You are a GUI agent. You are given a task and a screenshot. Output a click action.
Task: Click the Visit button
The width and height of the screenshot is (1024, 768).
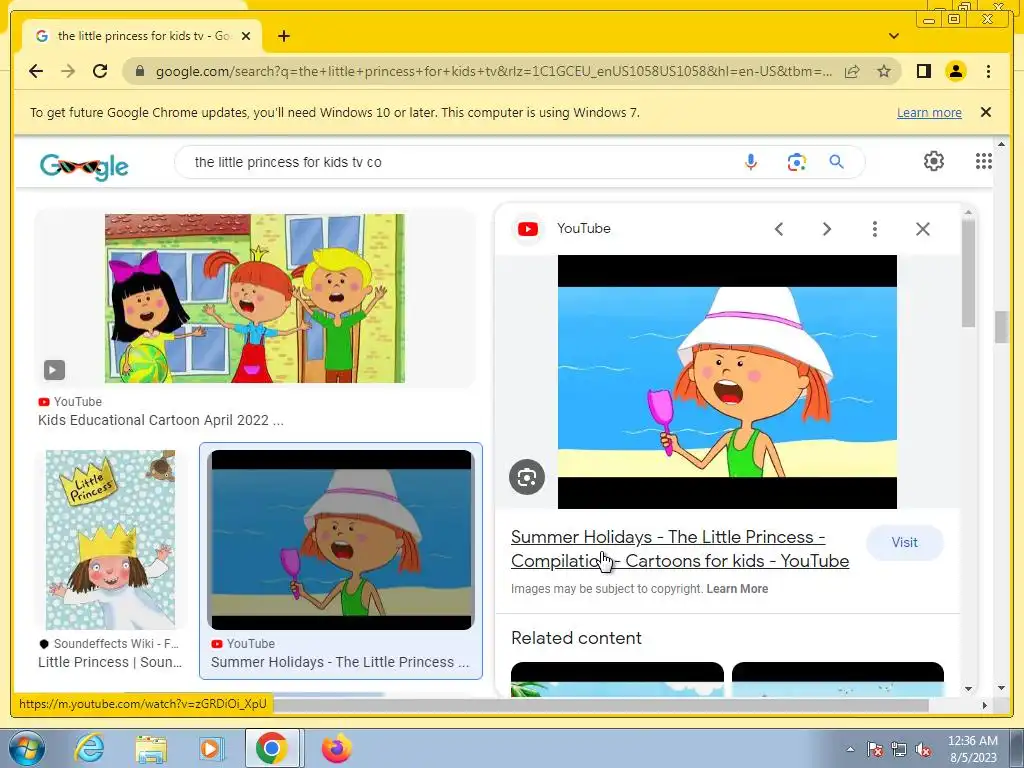(904, 543)
